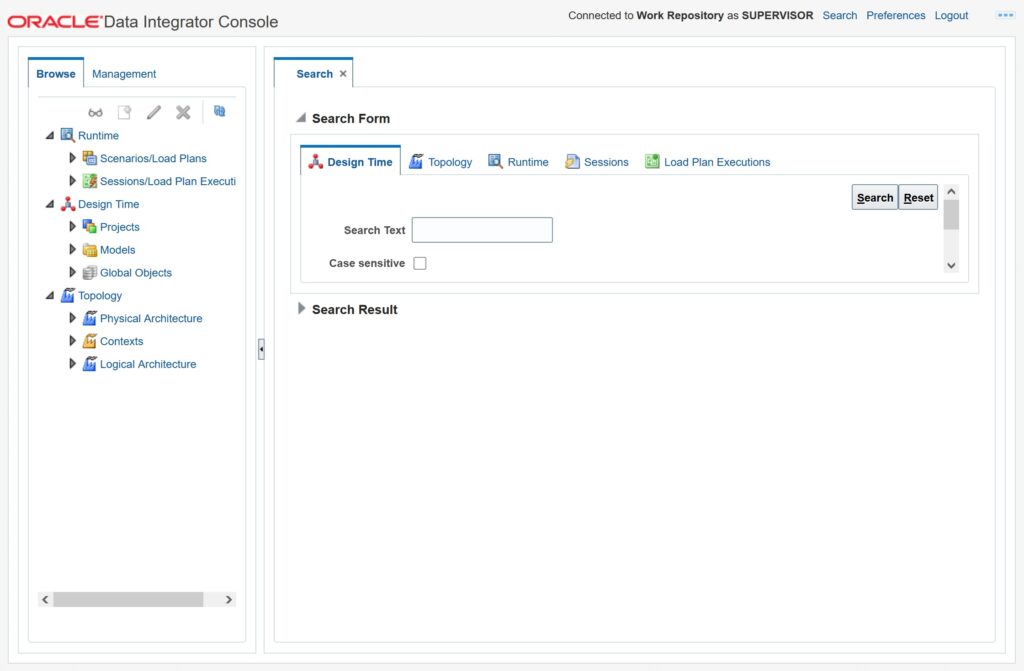Select the Contexts tree label
The width and height of the screenshot is (1024, 671).
click(x=121, y=341)
